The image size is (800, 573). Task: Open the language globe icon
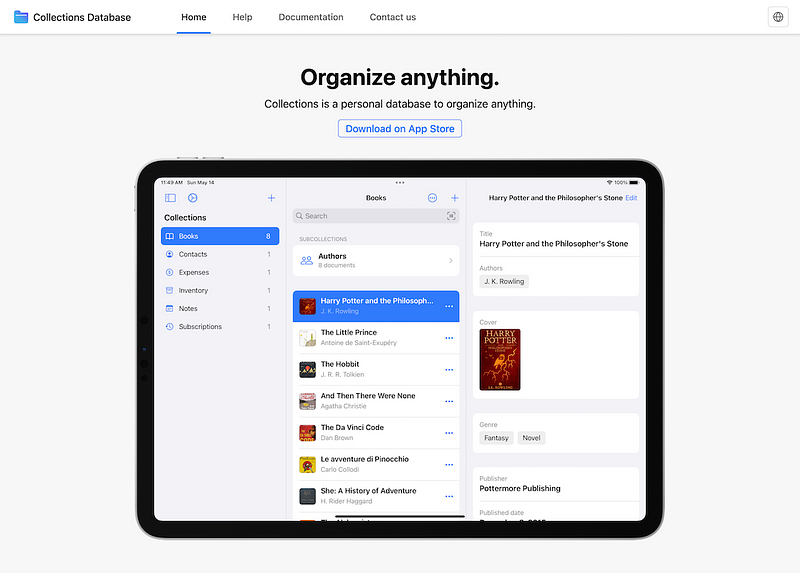coord(778,17)
